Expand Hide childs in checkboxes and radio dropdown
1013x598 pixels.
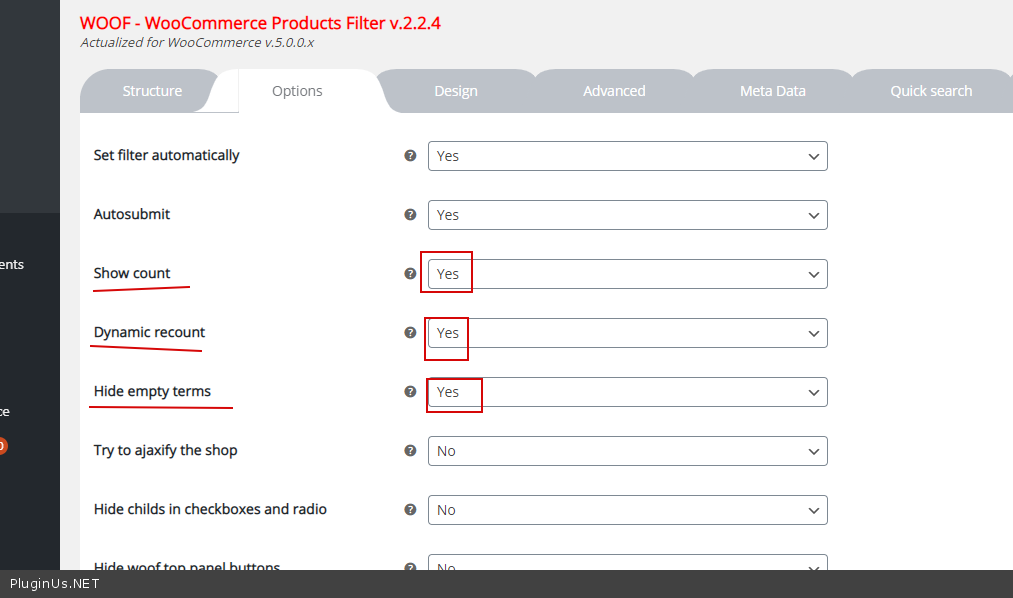pos(627,510)
